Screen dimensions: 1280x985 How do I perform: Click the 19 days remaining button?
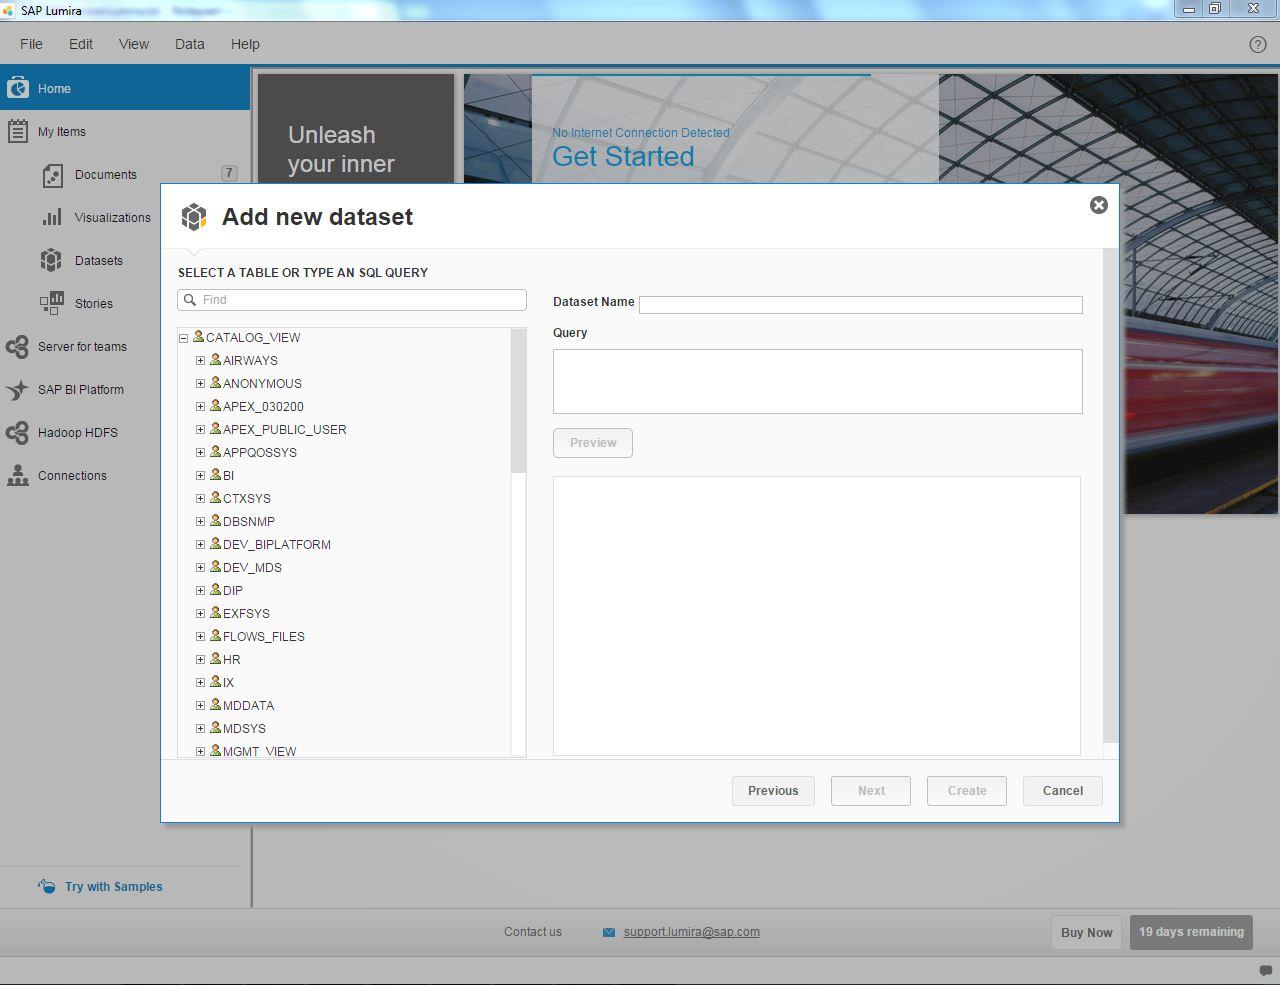tap(1191, 932)
